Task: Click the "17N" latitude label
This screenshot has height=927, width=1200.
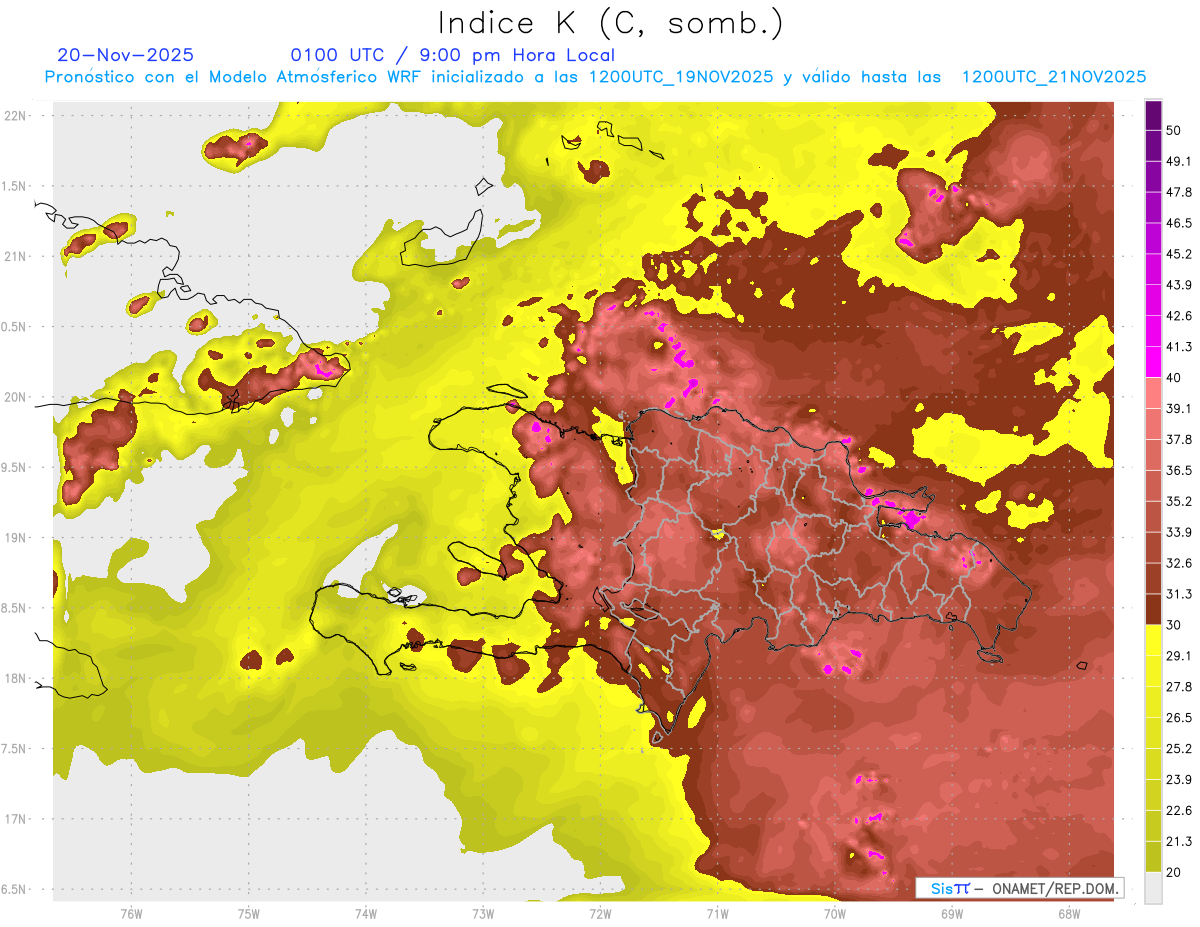Action: (15, 819)
